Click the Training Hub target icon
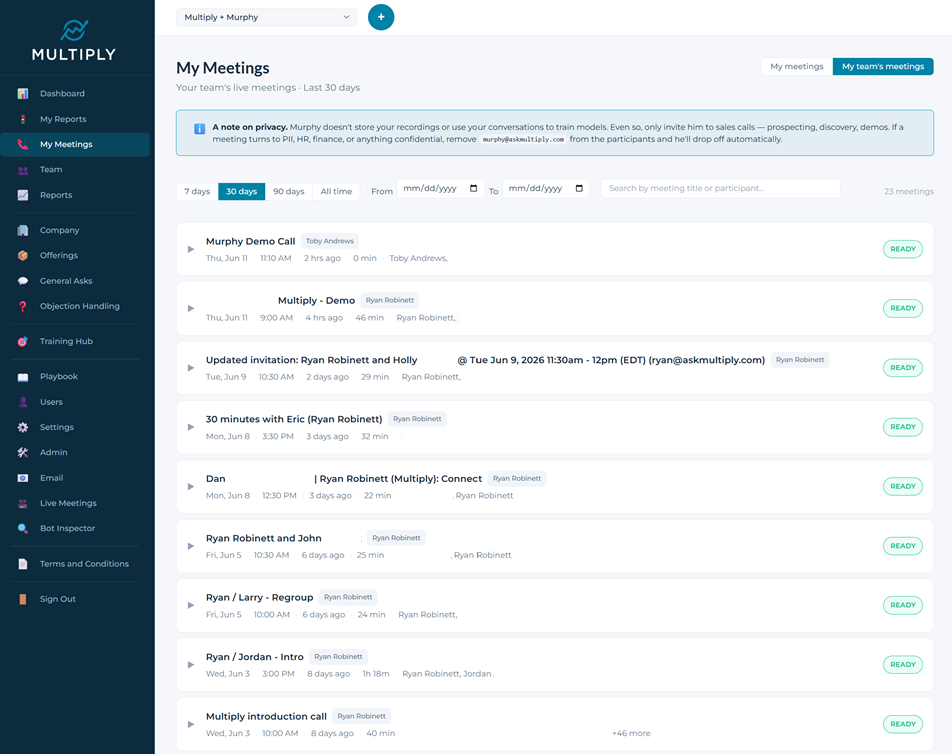Viewport: 952px width, 754px height. [x=22, y=341]
